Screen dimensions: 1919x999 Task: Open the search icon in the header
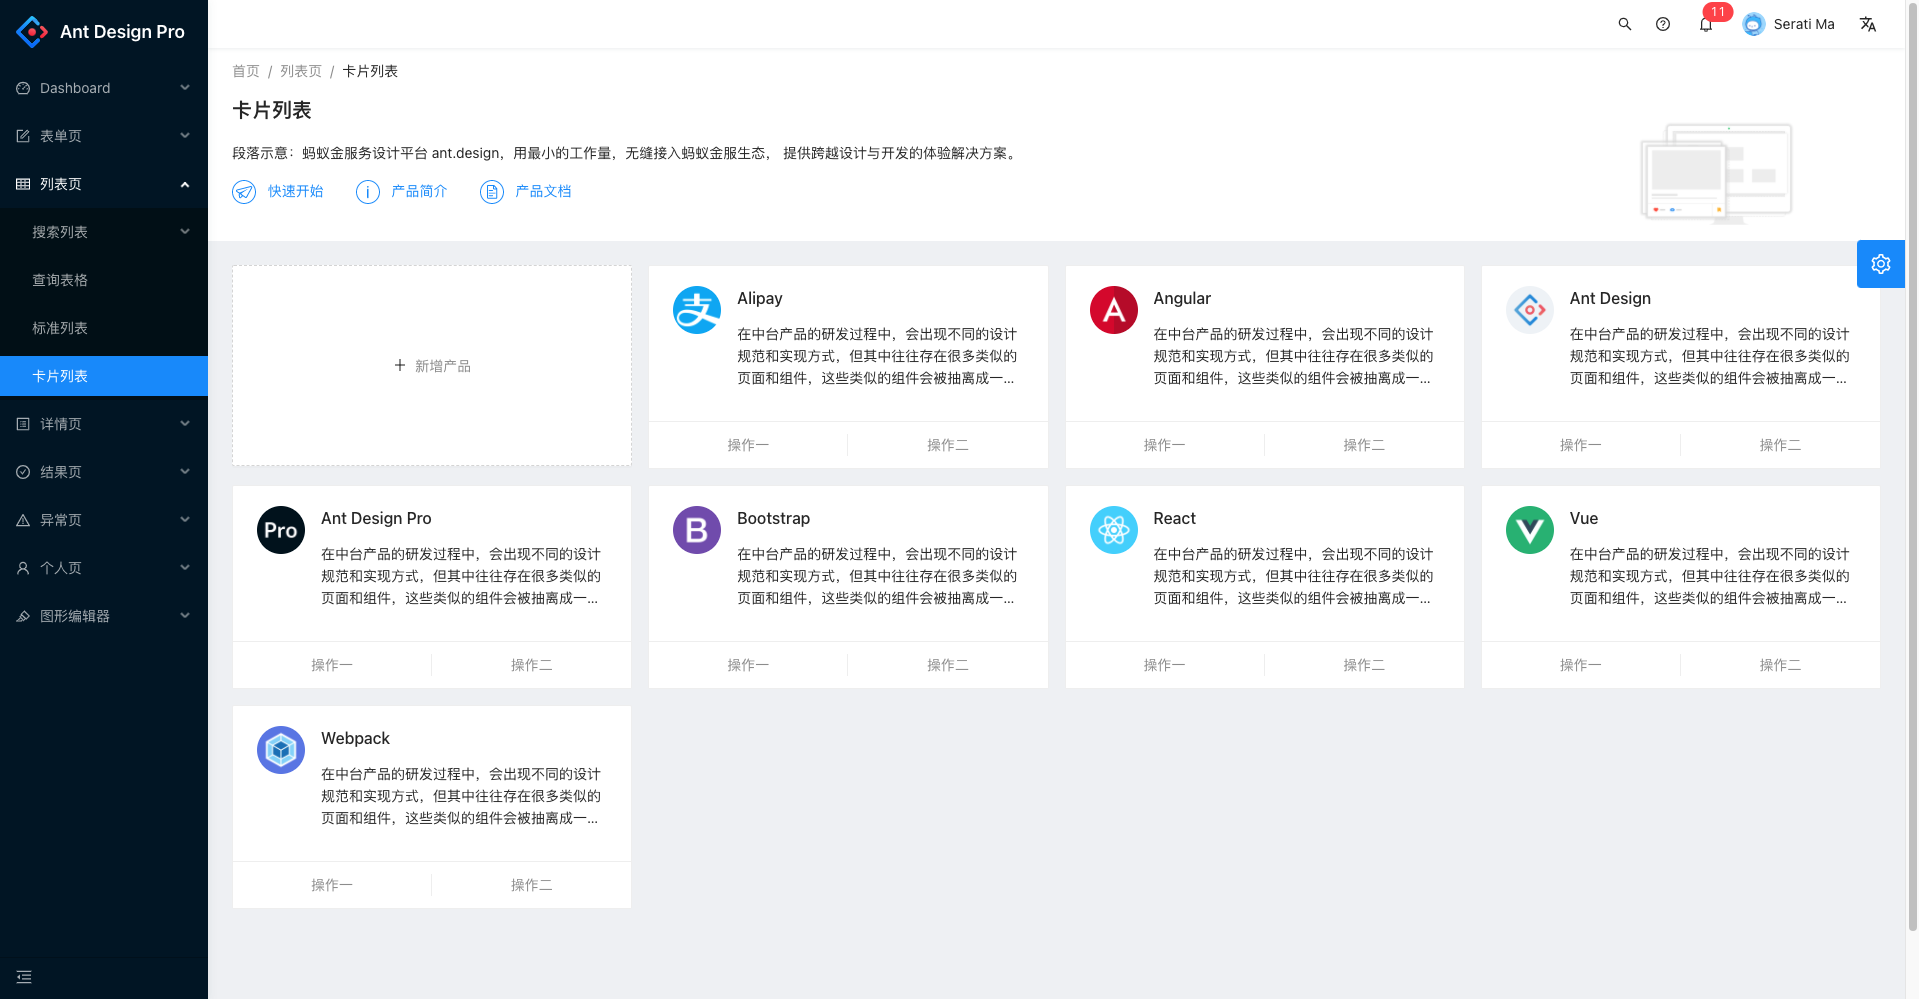(x=1625, y=24)
